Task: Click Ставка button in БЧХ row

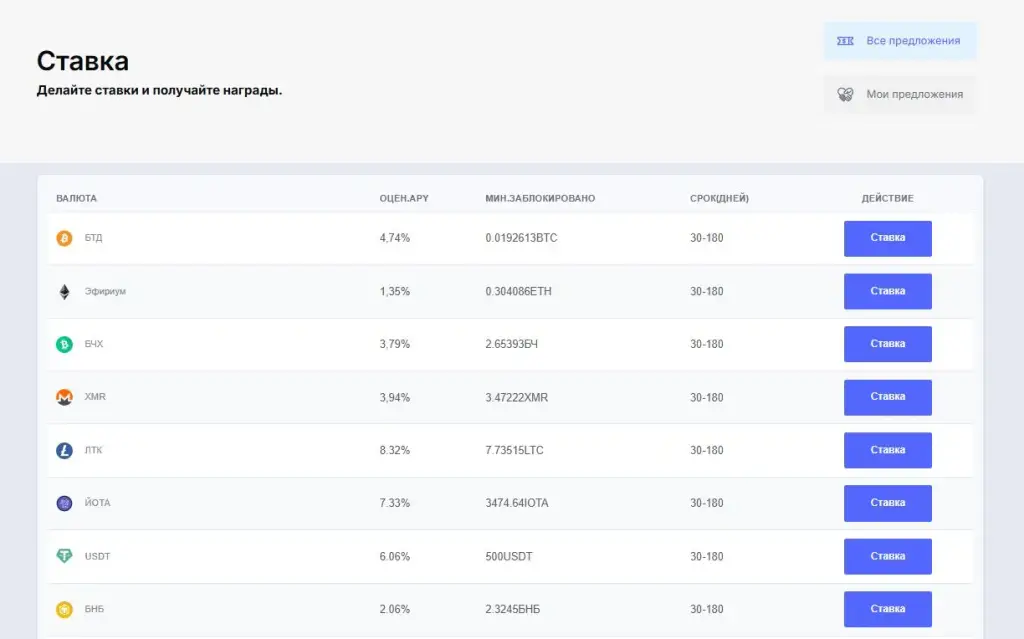Action: [888, 344]
